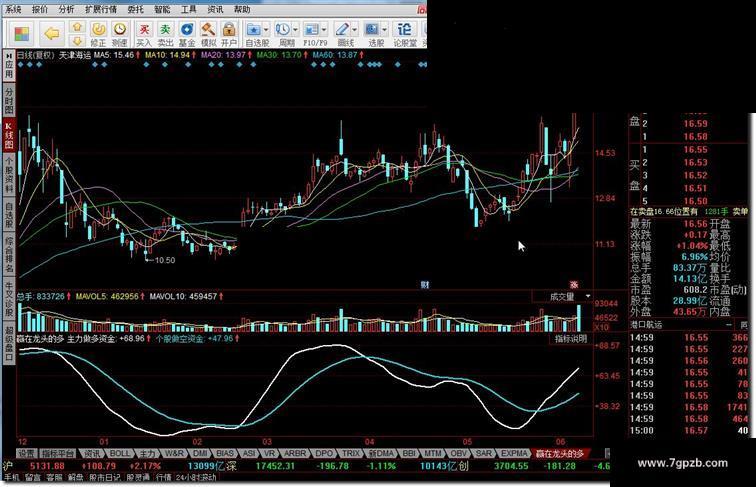Click the 留言 status bar link
This screenshot has width=756, height=487.
pyautogui.click(x=33, y=477)
